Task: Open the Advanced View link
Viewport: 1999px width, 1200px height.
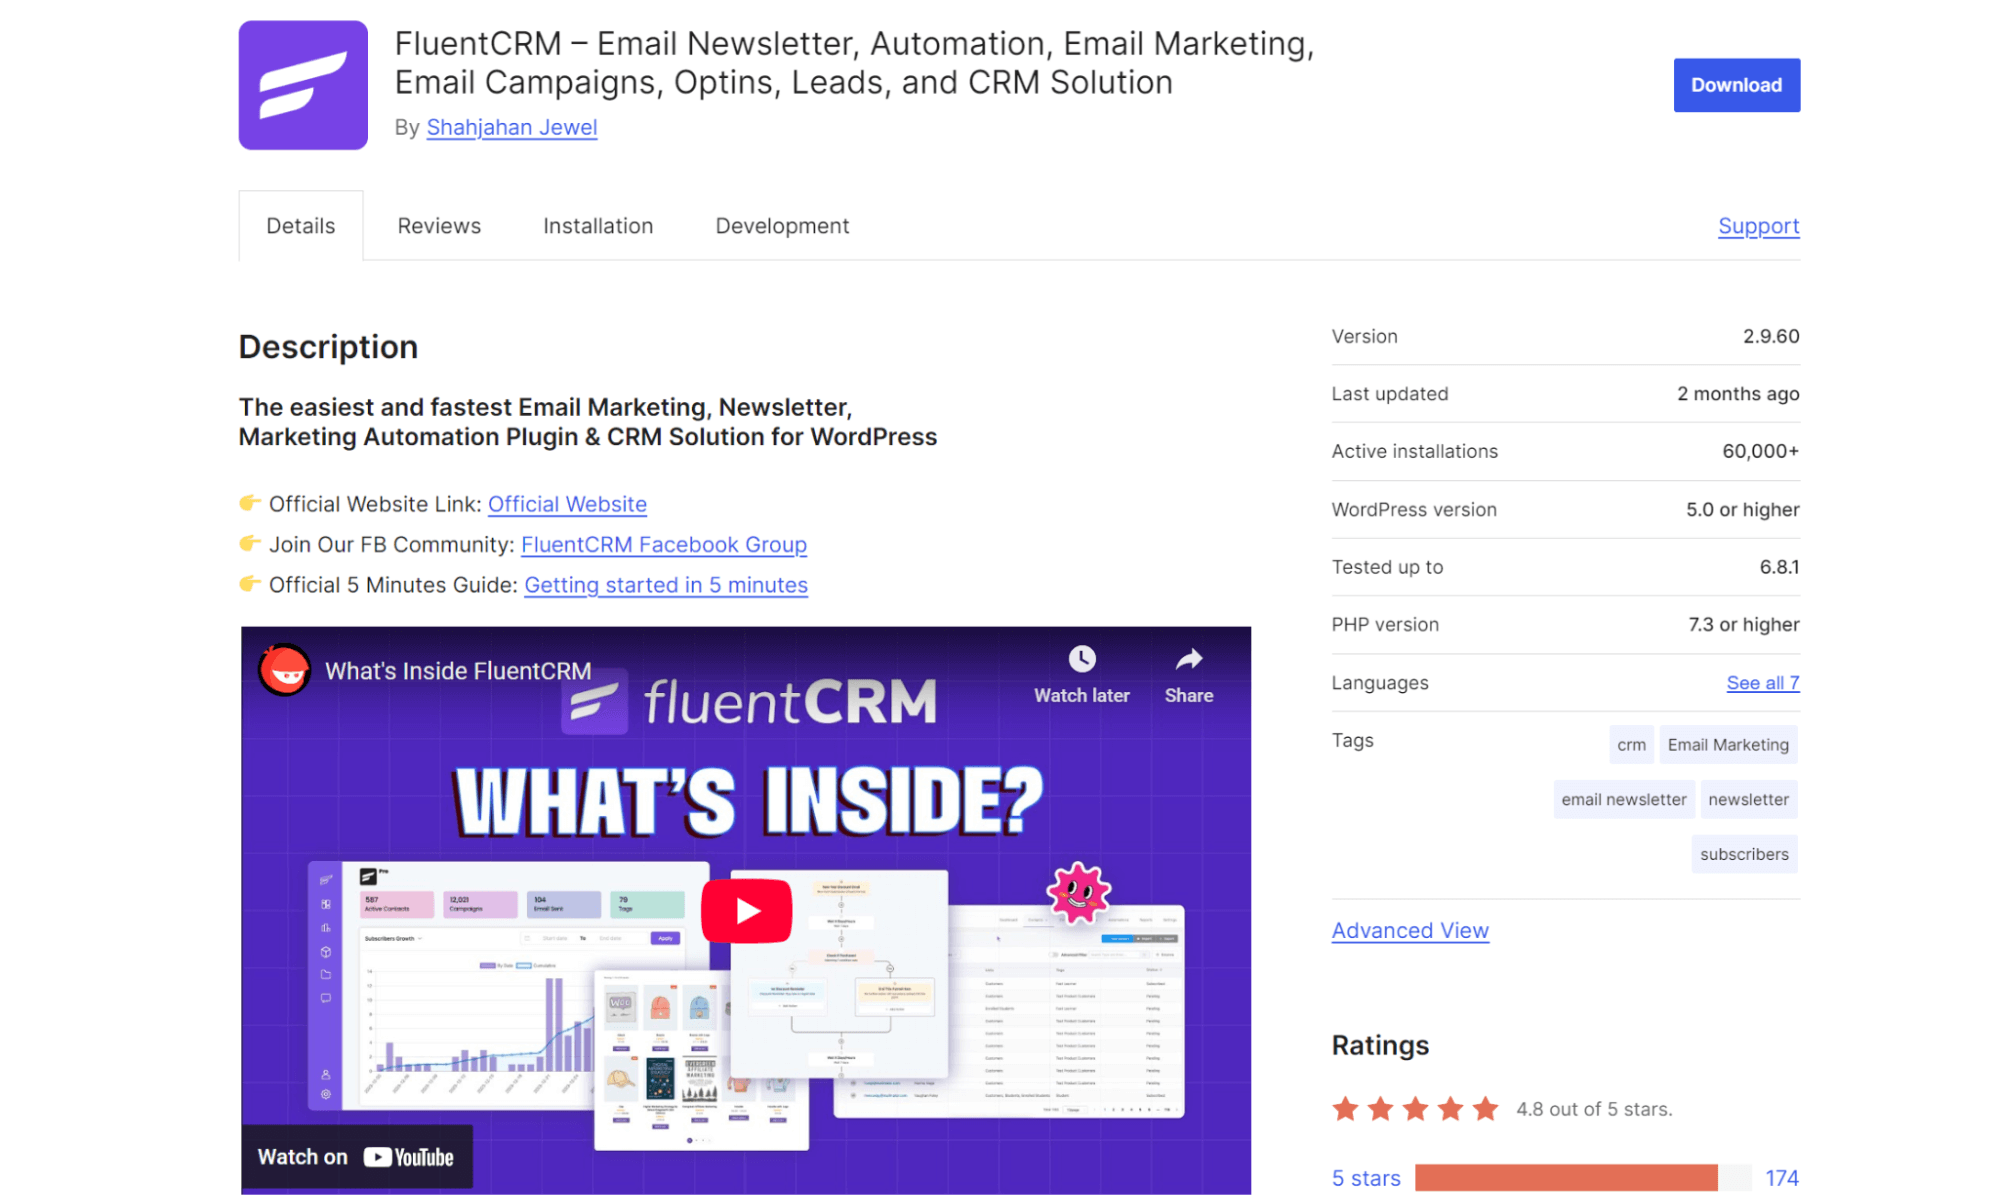Action: 1410,931
